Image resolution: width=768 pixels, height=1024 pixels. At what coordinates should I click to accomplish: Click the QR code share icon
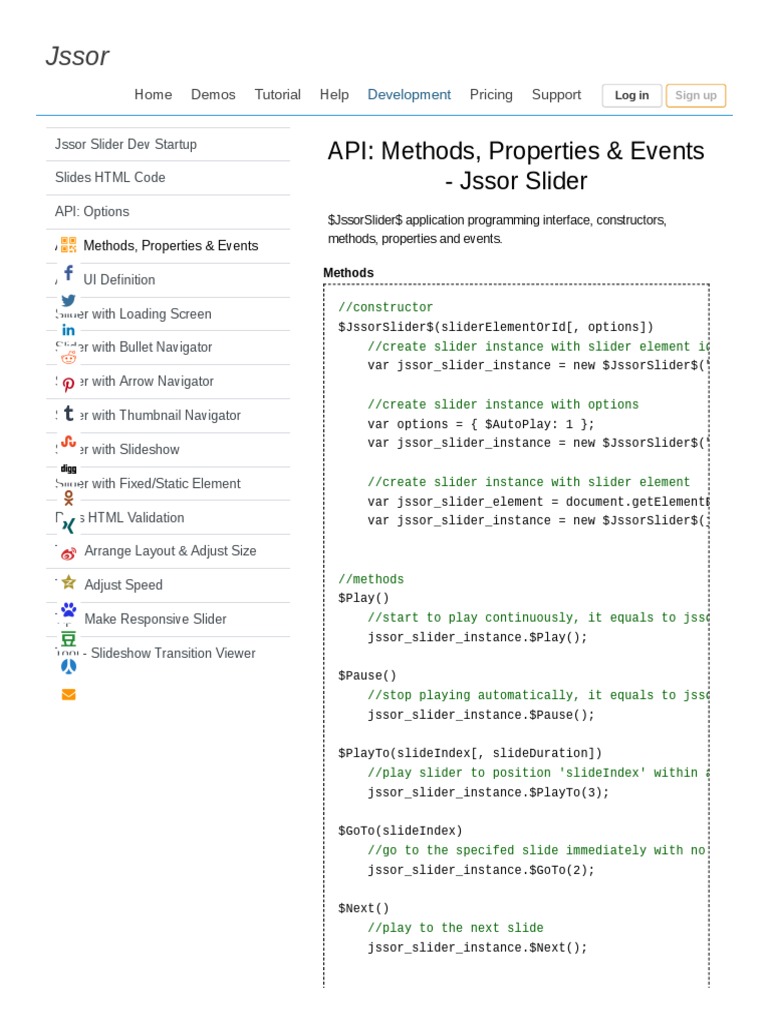(x=68, y=245)
